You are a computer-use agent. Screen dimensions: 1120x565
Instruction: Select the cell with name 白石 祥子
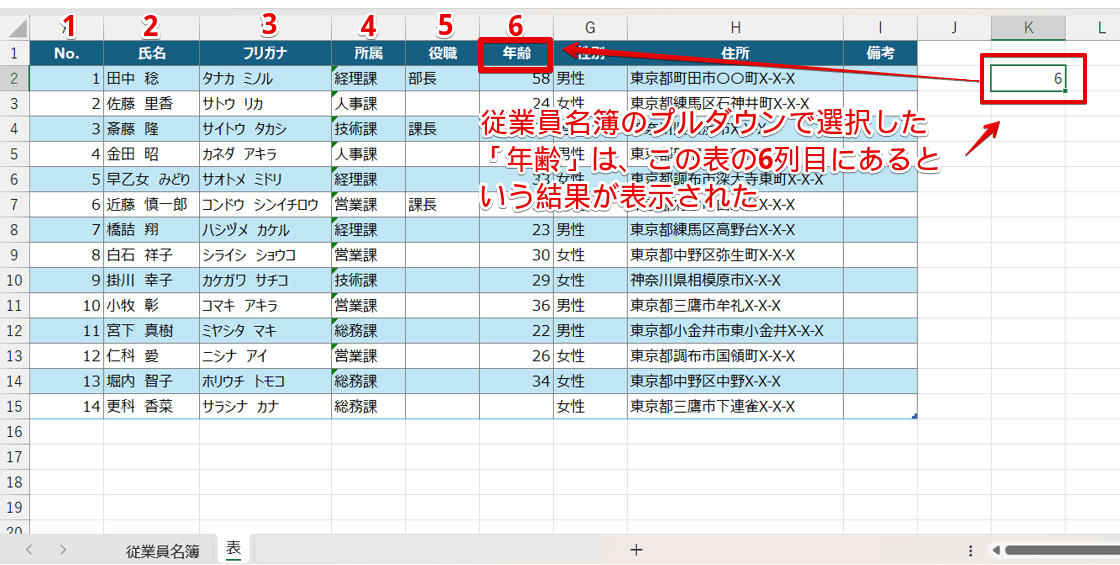click(x=151, y=255)
